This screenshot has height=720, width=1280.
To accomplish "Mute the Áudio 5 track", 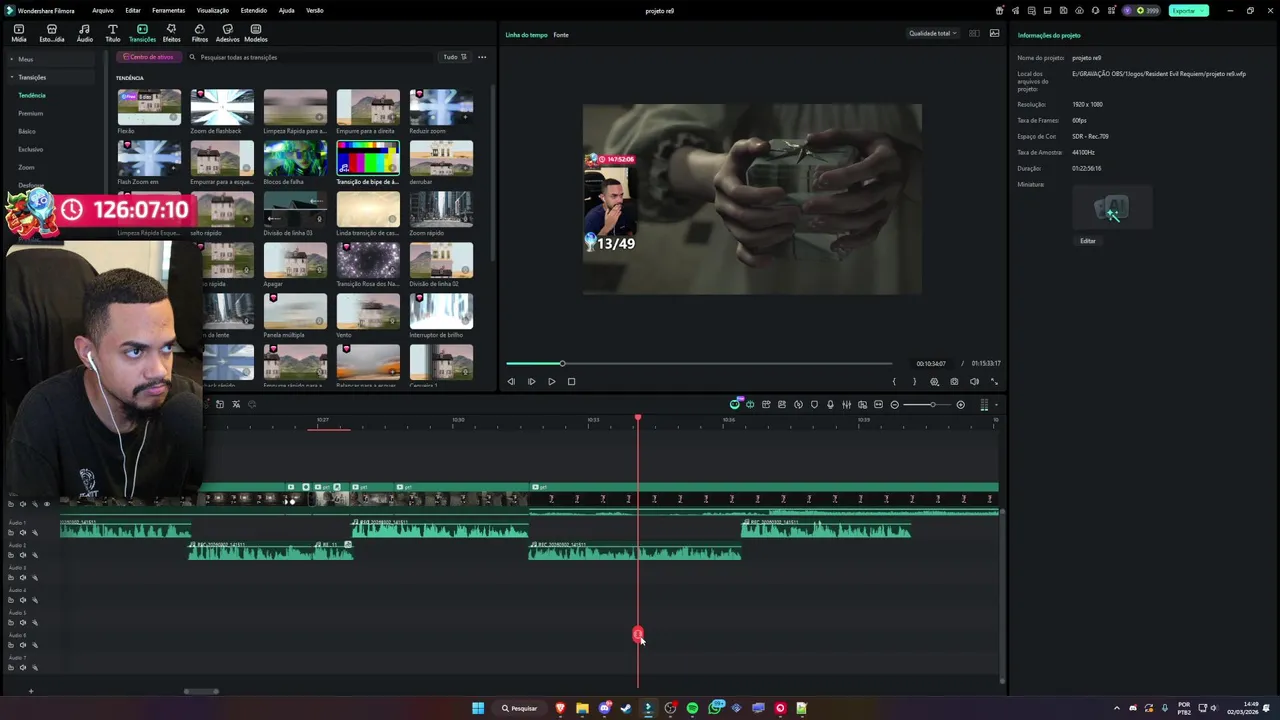I will tap(23, 623).
